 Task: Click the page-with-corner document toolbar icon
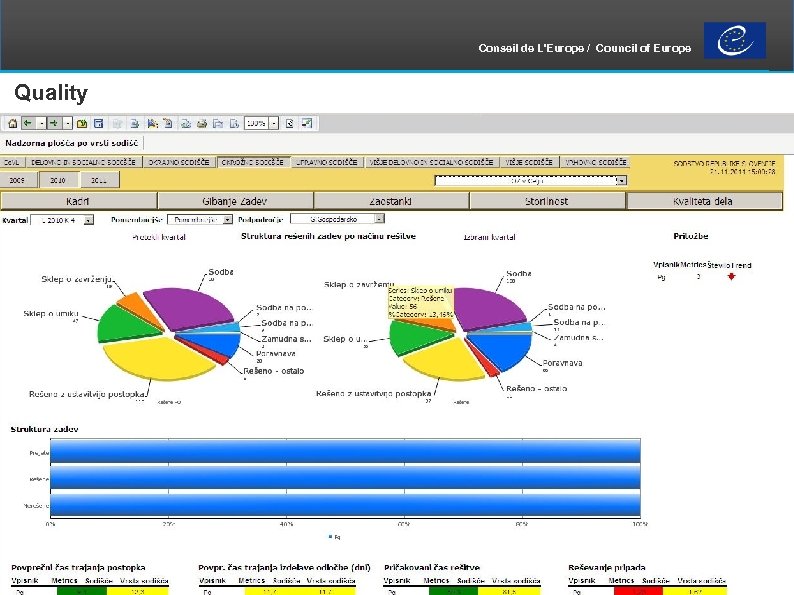coord(168,124)
